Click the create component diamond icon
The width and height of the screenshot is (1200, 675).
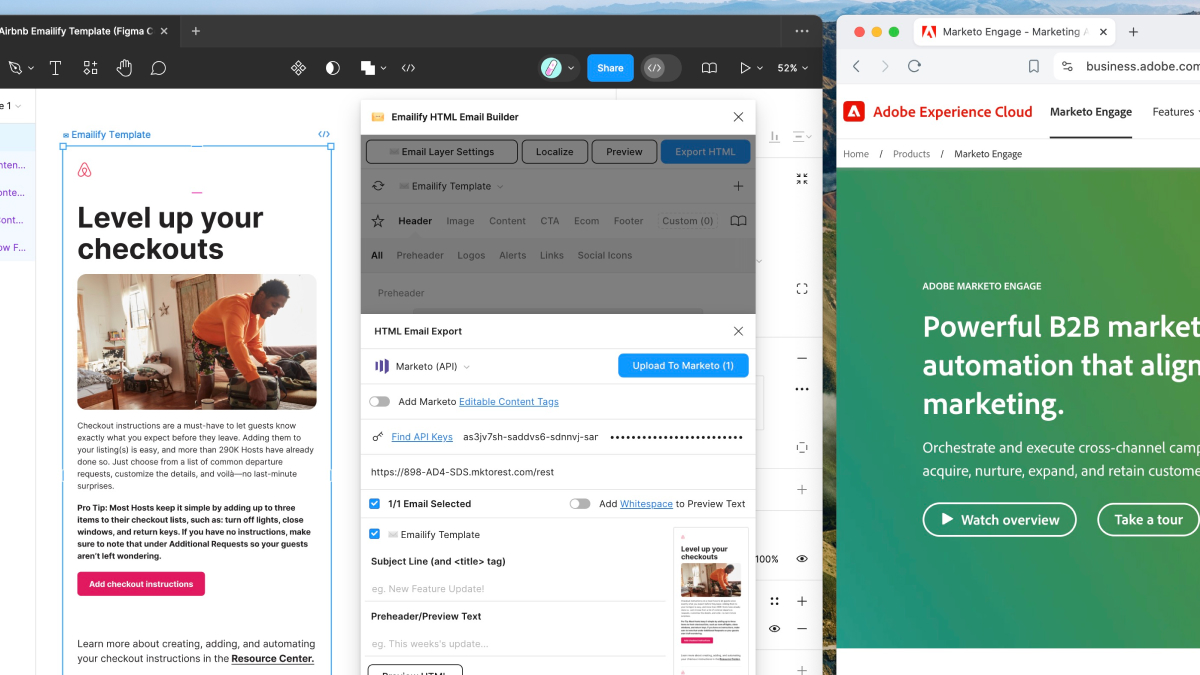298,68
